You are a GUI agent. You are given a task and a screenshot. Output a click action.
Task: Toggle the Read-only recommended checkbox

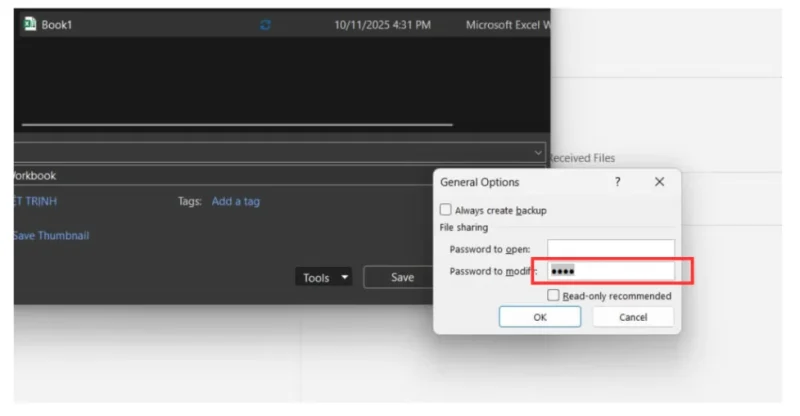(553, 296)
